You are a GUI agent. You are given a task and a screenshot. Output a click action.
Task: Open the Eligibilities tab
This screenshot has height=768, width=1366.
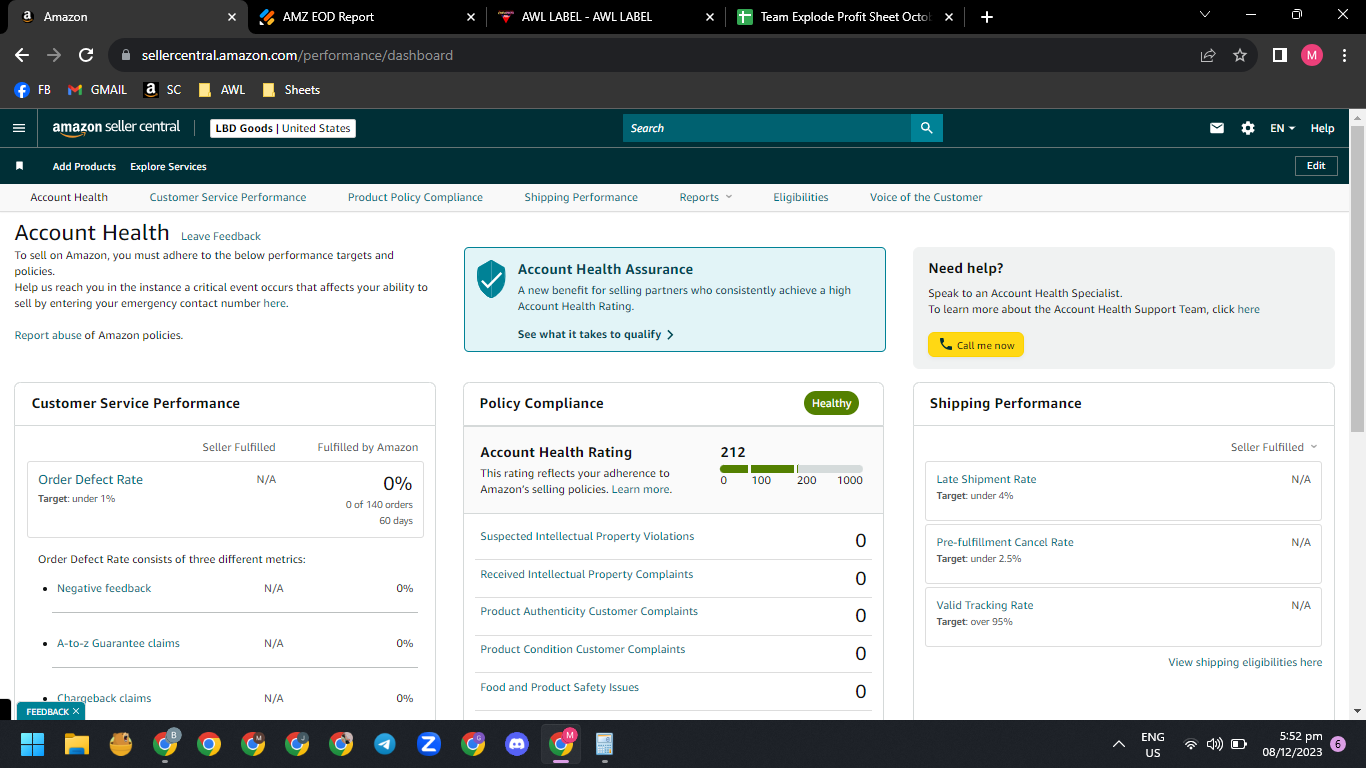tap(801, 197)
